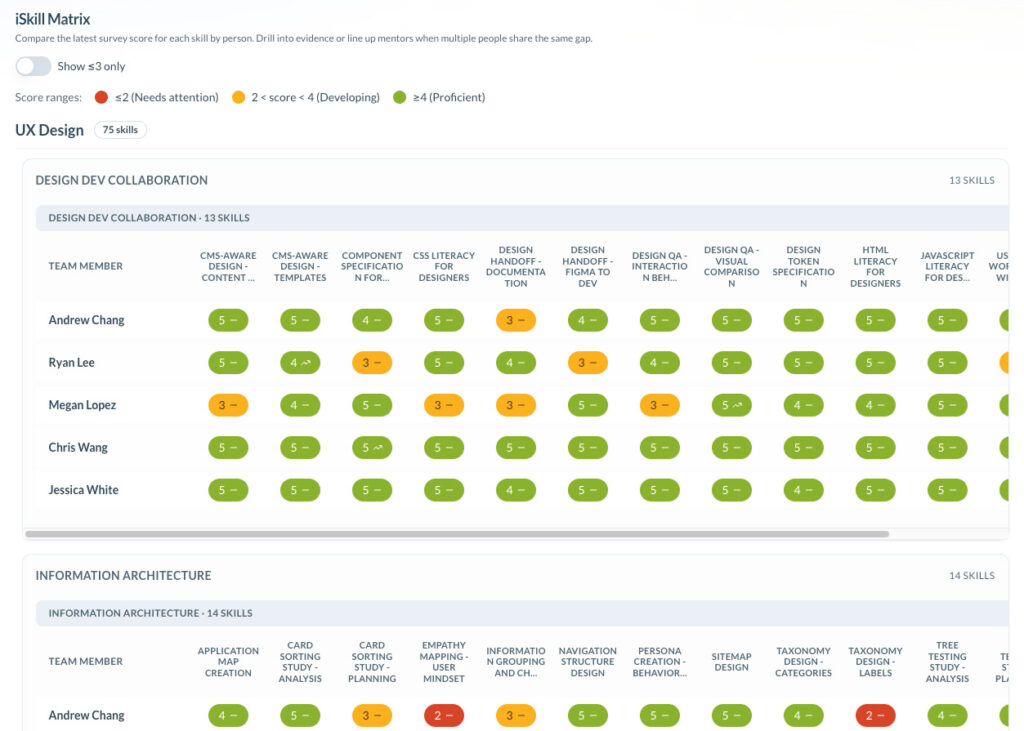Open Jessica White's team member row
Image resolution: width=1024 pixels, height=731 pixels.
coord(84,490)
